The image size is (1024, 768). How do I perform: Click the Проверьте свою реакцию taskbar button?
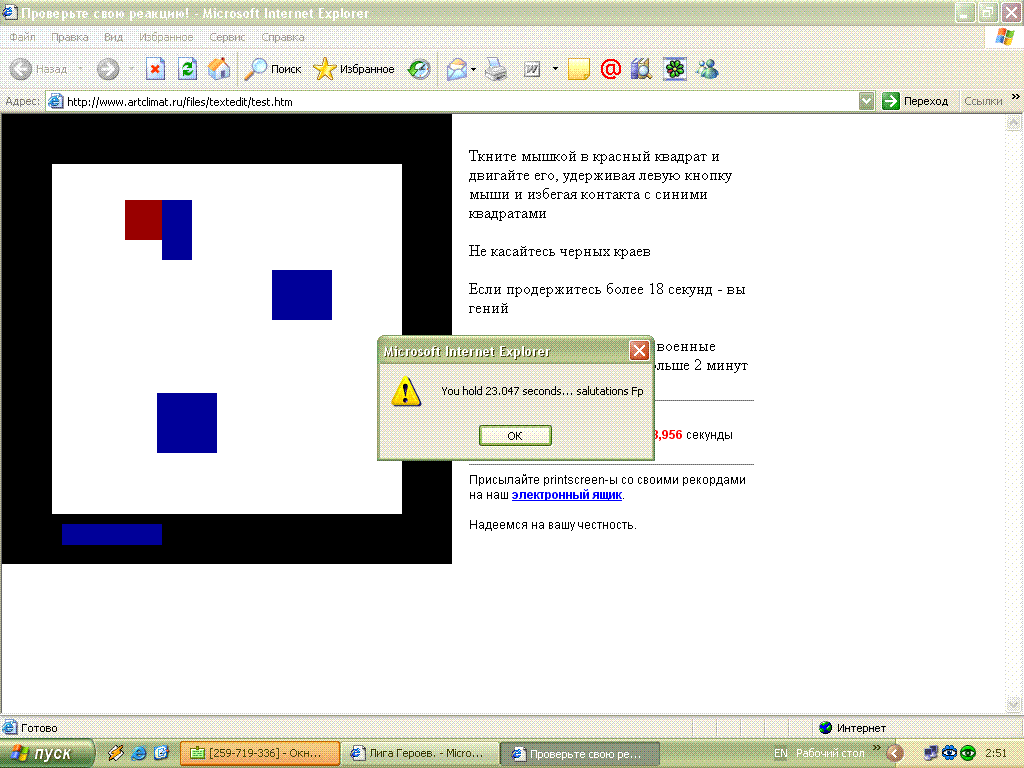[580, 754]
